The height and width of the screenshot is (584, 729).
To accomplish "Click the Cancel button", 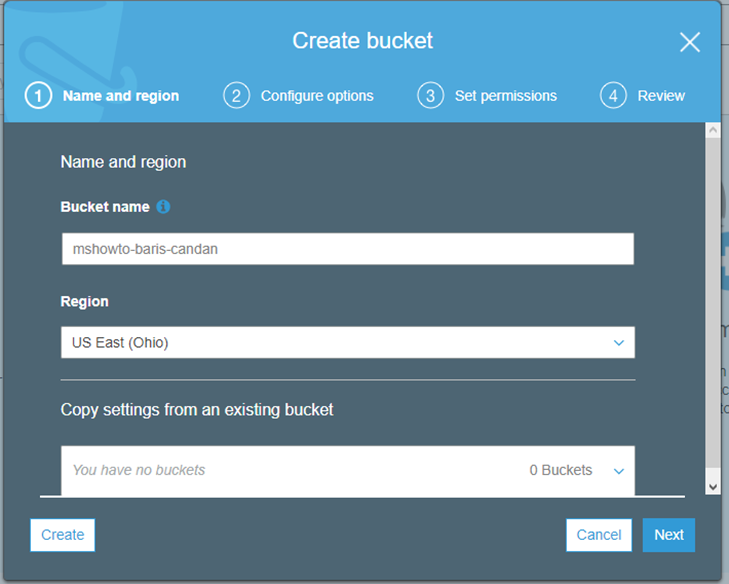I will (x=599, y=535).
